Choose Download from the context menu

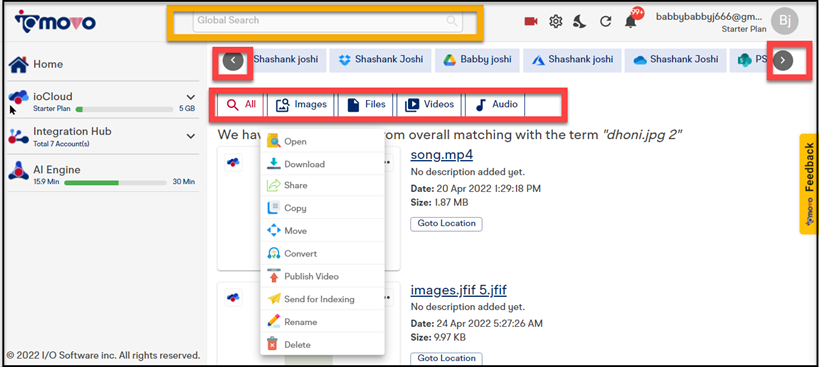click(x=322, y=164)
